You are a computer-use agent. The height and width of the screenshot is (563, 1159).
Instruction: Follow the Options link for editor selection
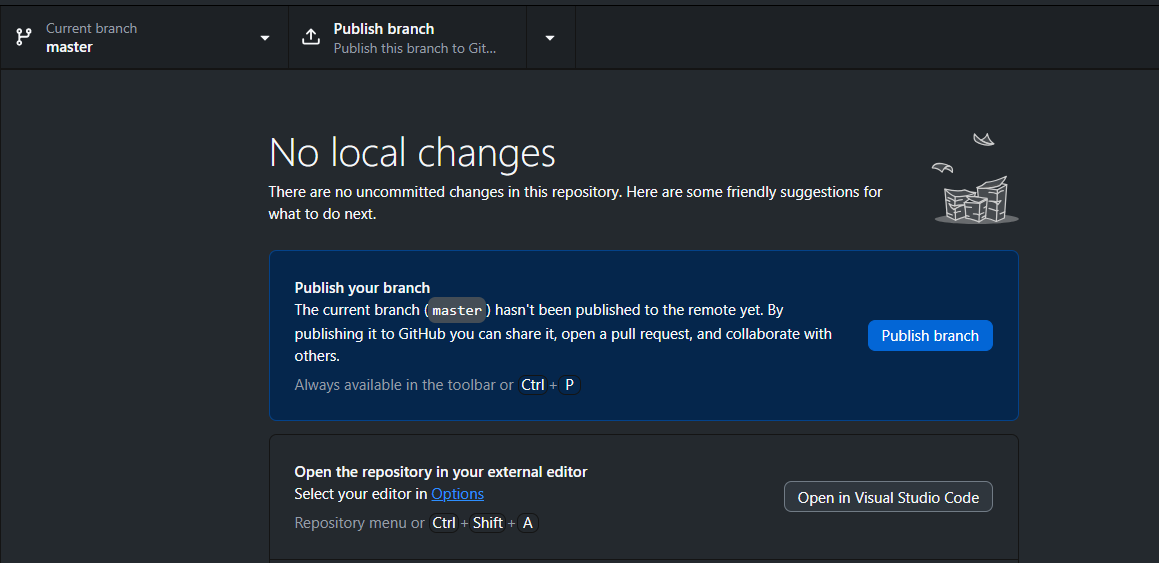(x=457, y=494)
